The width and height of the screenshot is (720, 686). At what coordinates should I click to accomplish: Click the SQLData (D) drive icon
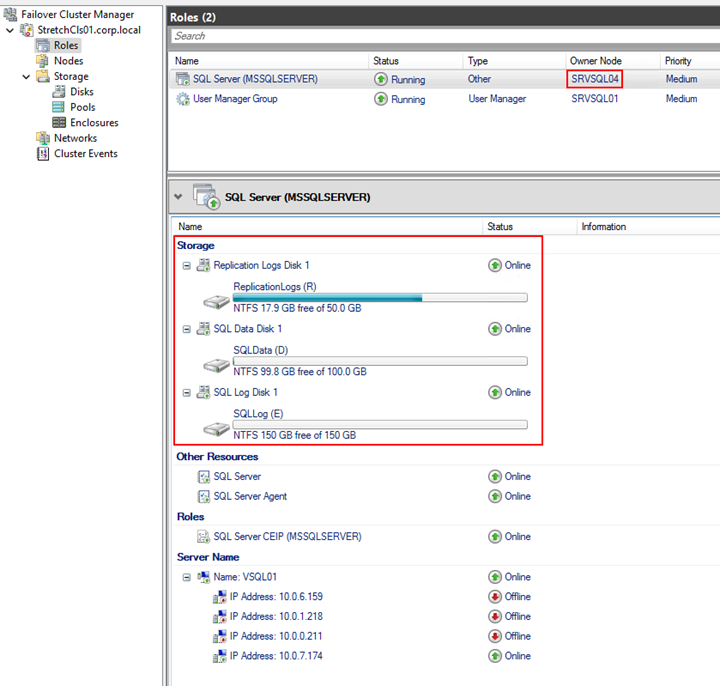(x=216, y=365)
